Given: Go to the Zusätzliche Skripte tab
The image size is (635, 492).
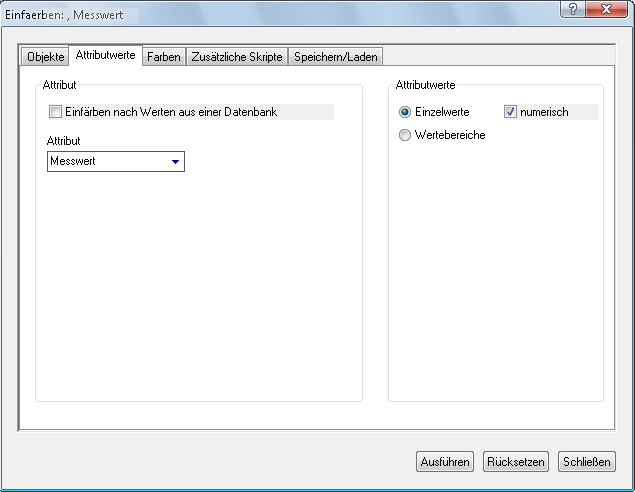Looking at the screenshot, I should pos(236,57).
